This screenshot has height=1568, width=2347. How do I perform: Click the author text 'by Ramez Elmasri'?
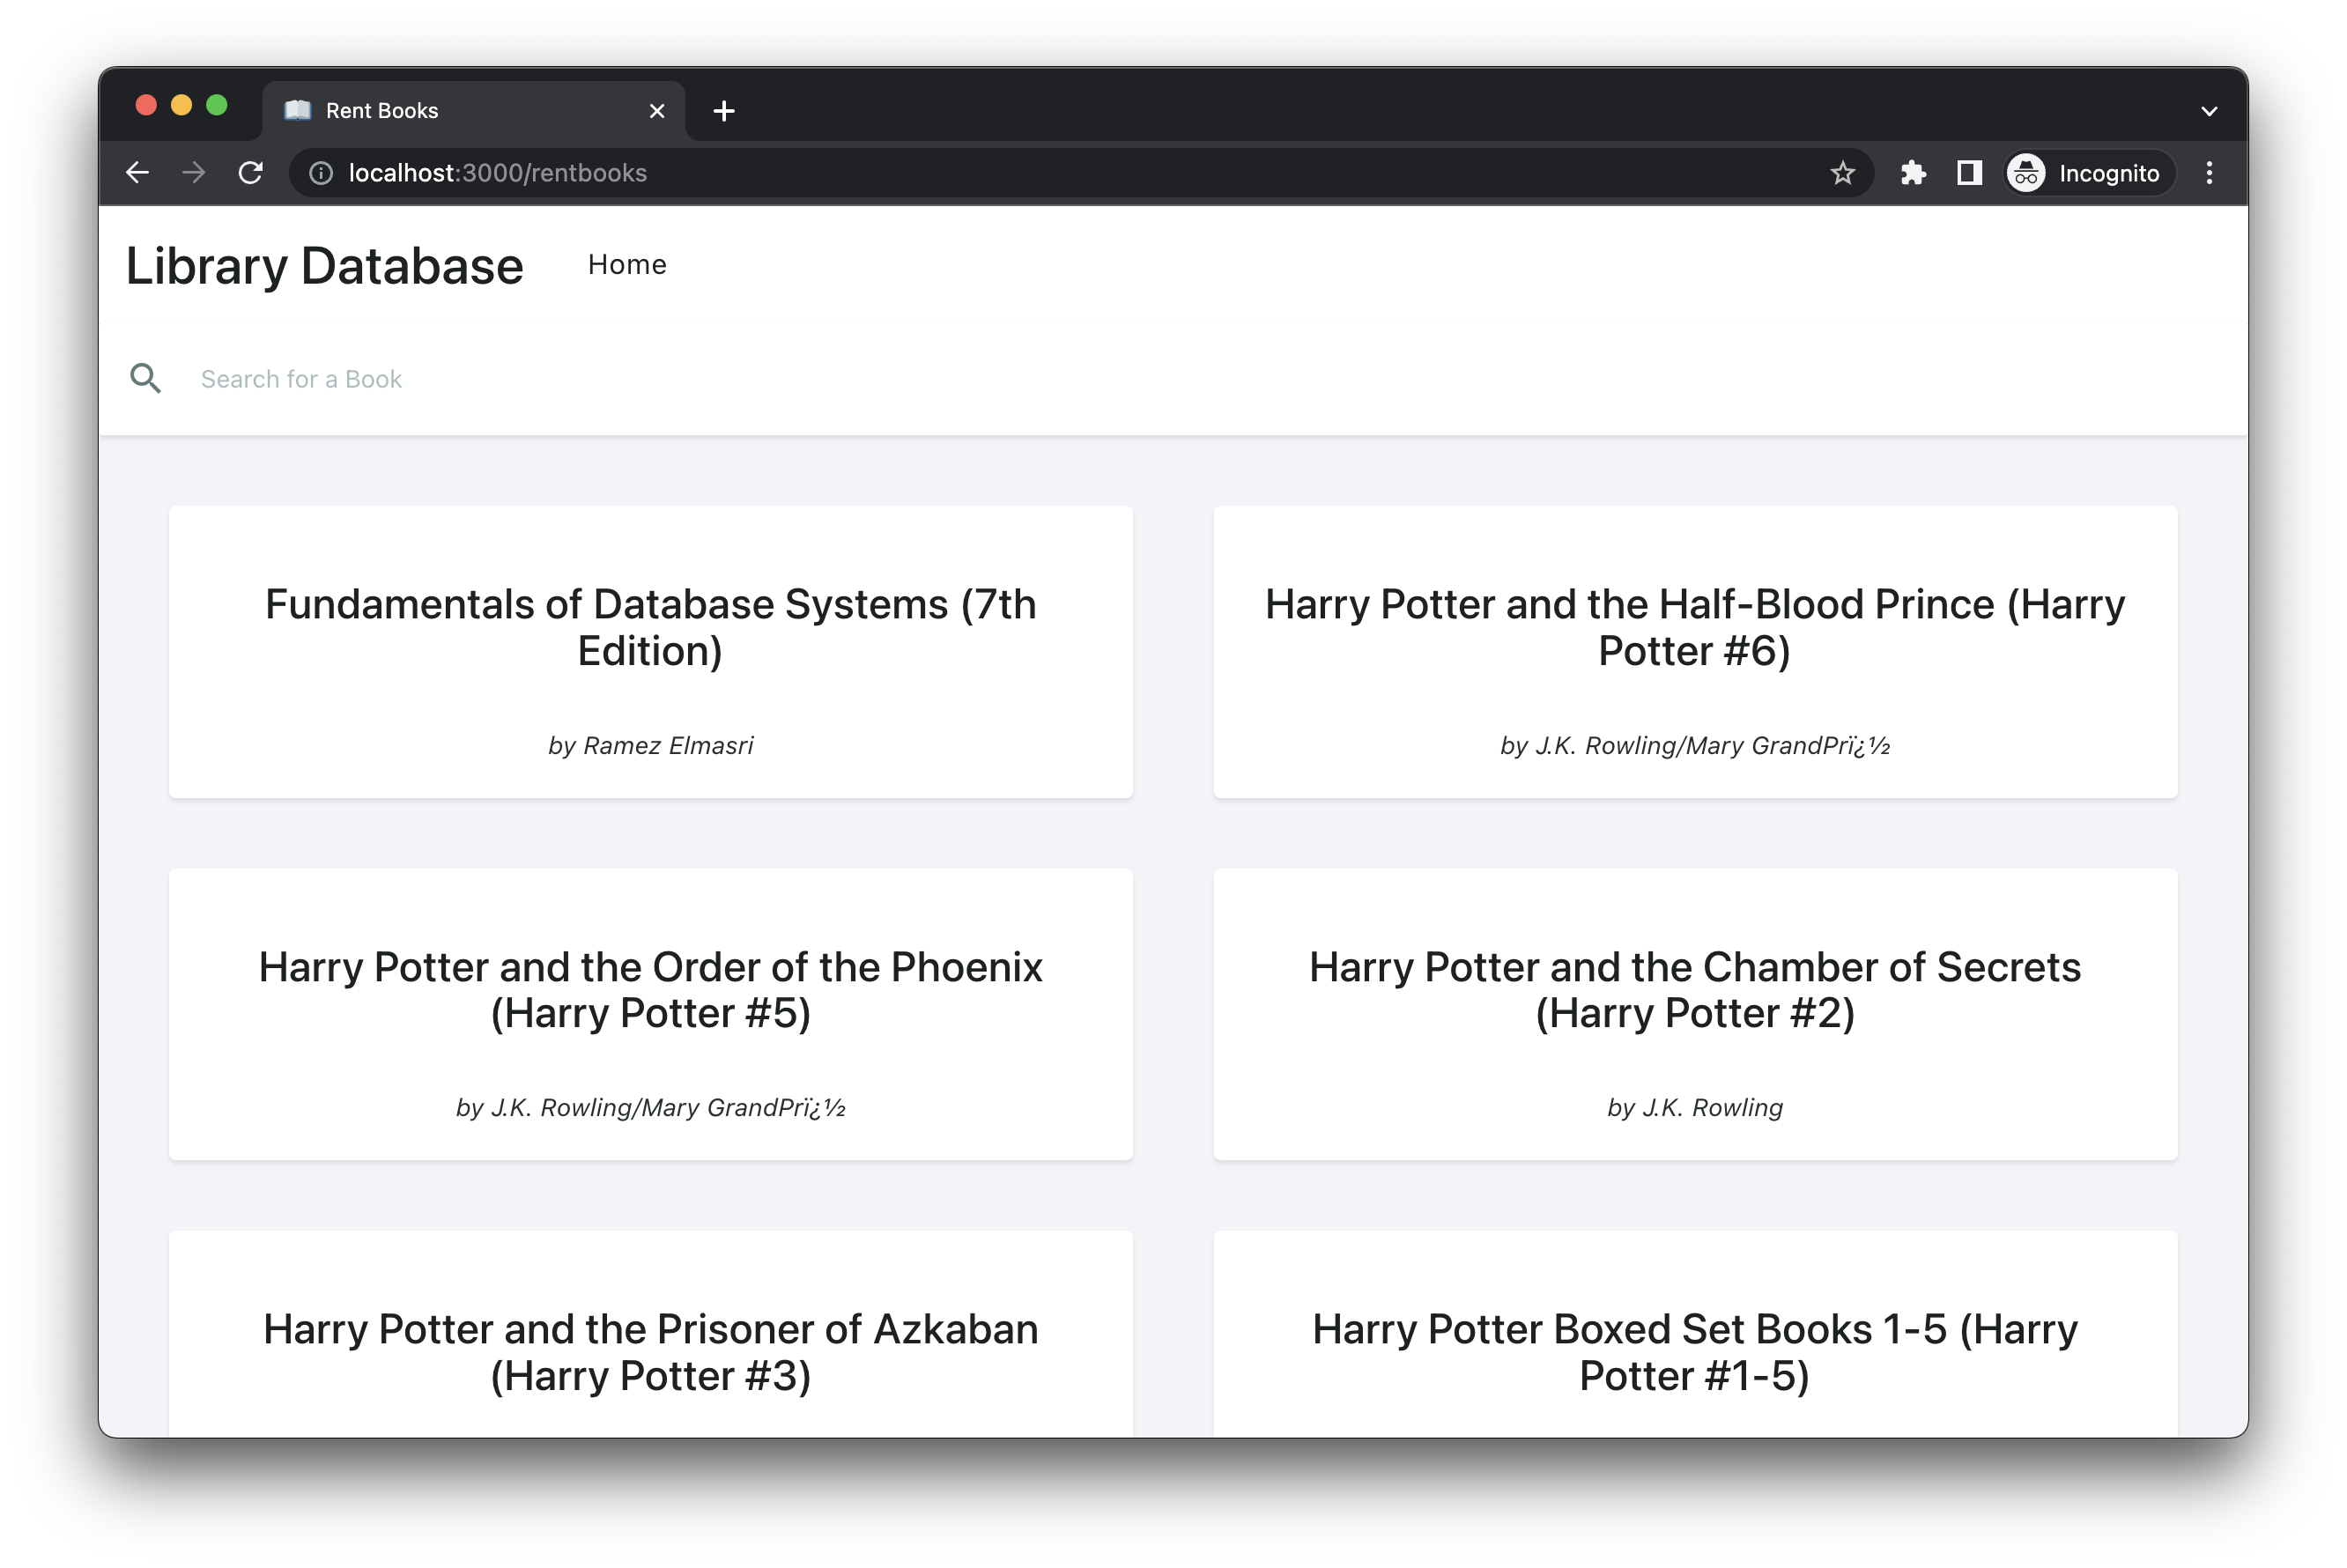[x=650, y=746]
